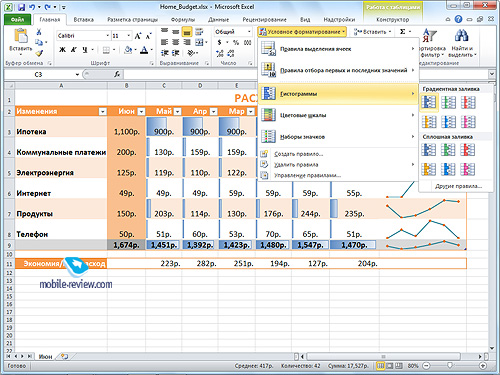Open the Find and Select binoculars icon

462,35
